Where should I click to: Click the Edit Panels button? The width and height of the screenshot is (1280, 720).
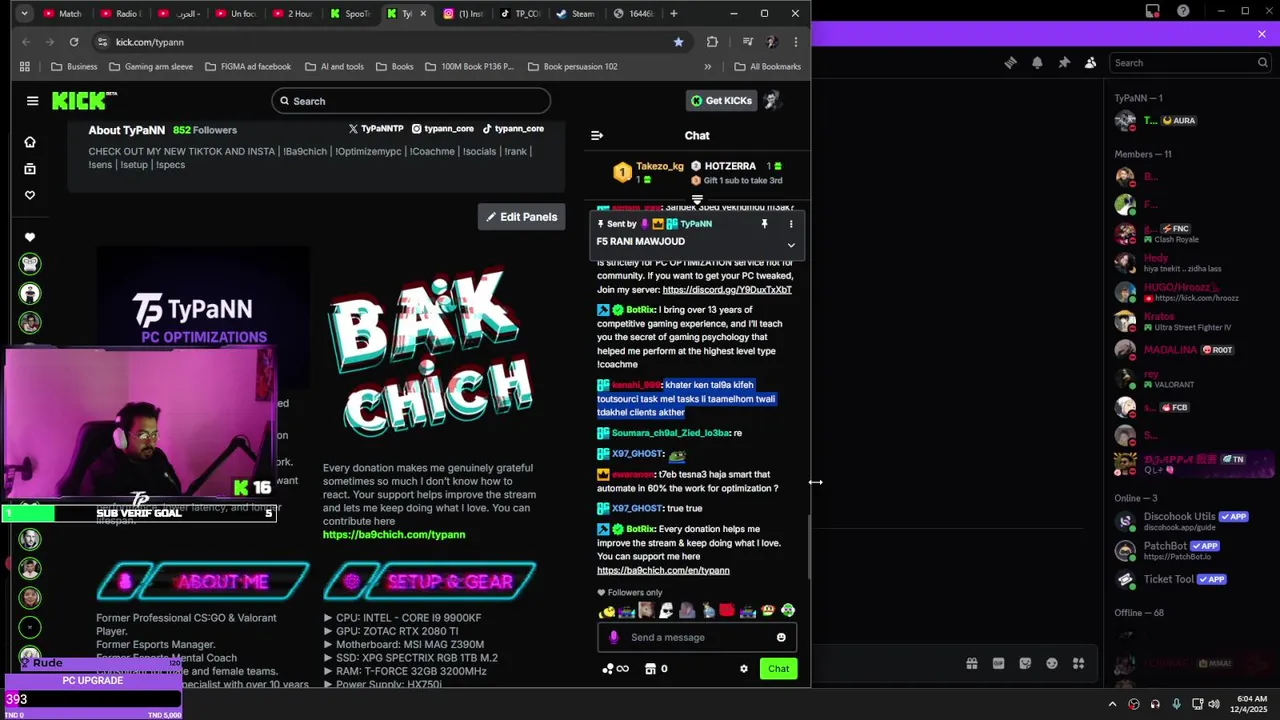[x=522, y=217]
